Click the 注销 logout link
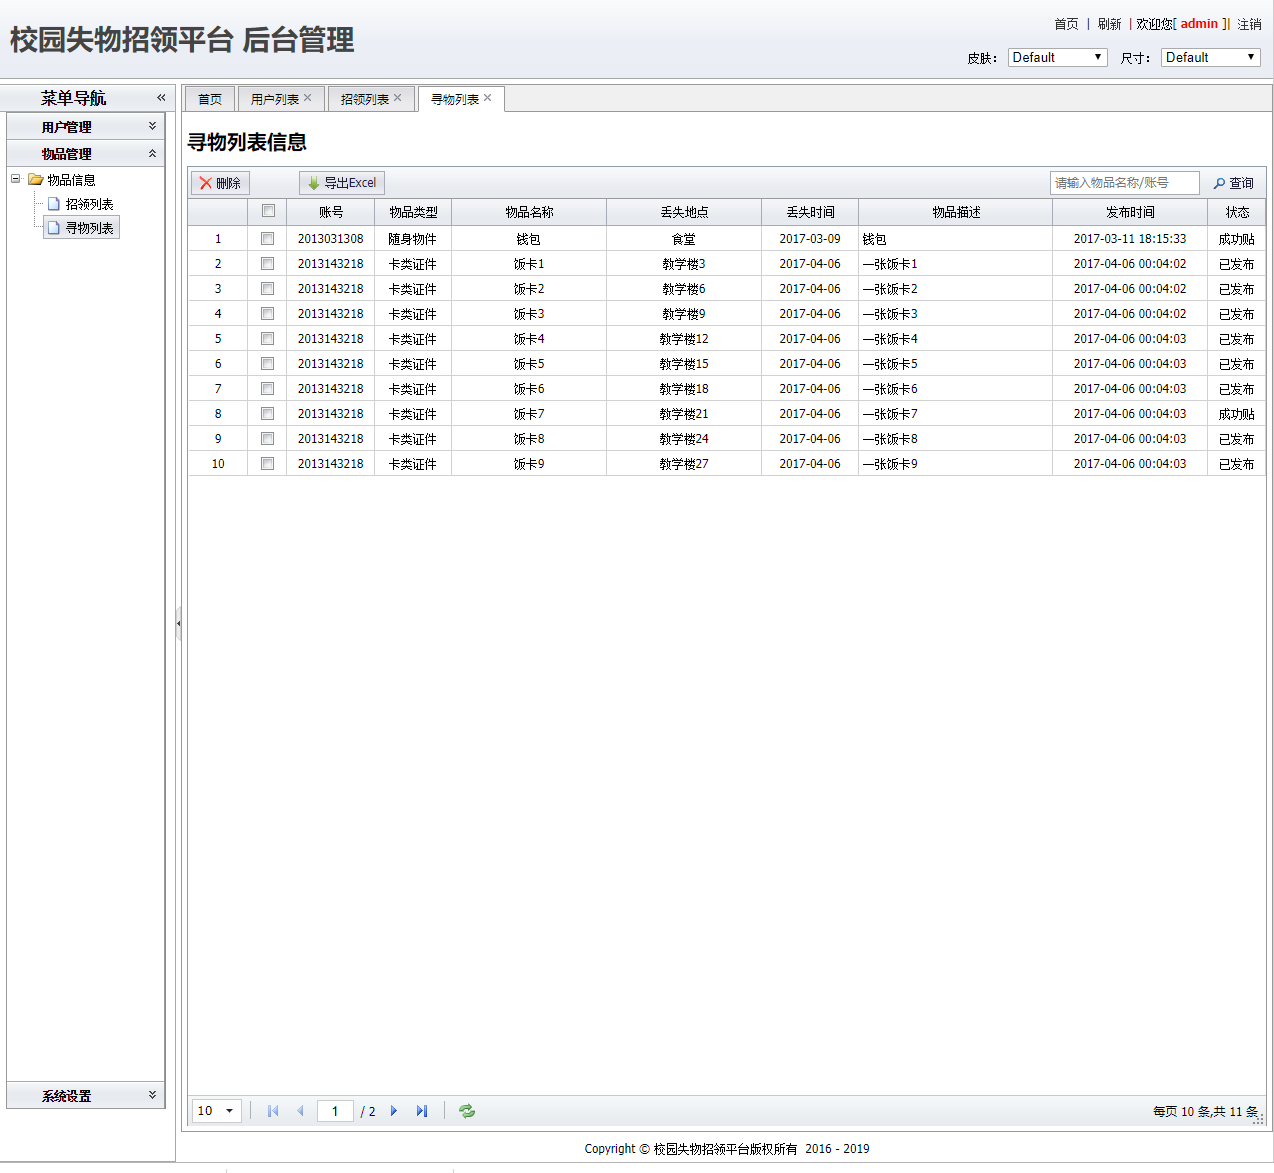This screenshot has height=1173, width=1274. coord(1249,24)
